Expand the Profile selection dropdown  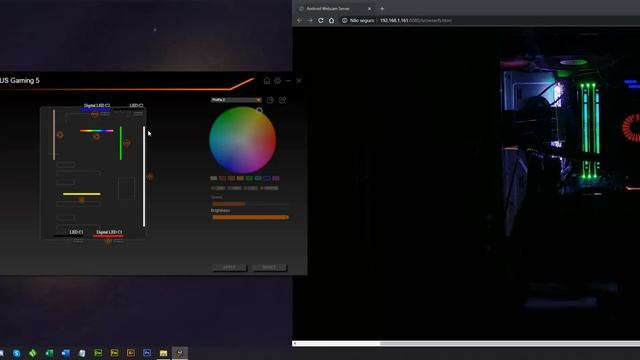point(236,100)
